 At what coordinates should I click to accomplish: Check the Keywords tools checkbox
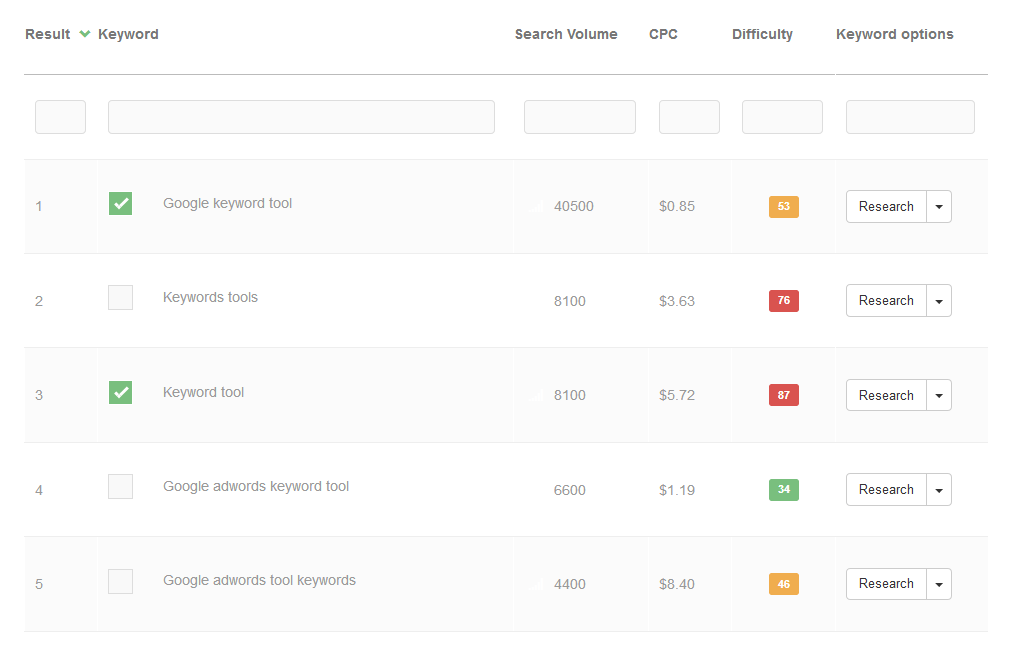pyautogui.click(x=120, y=298)
